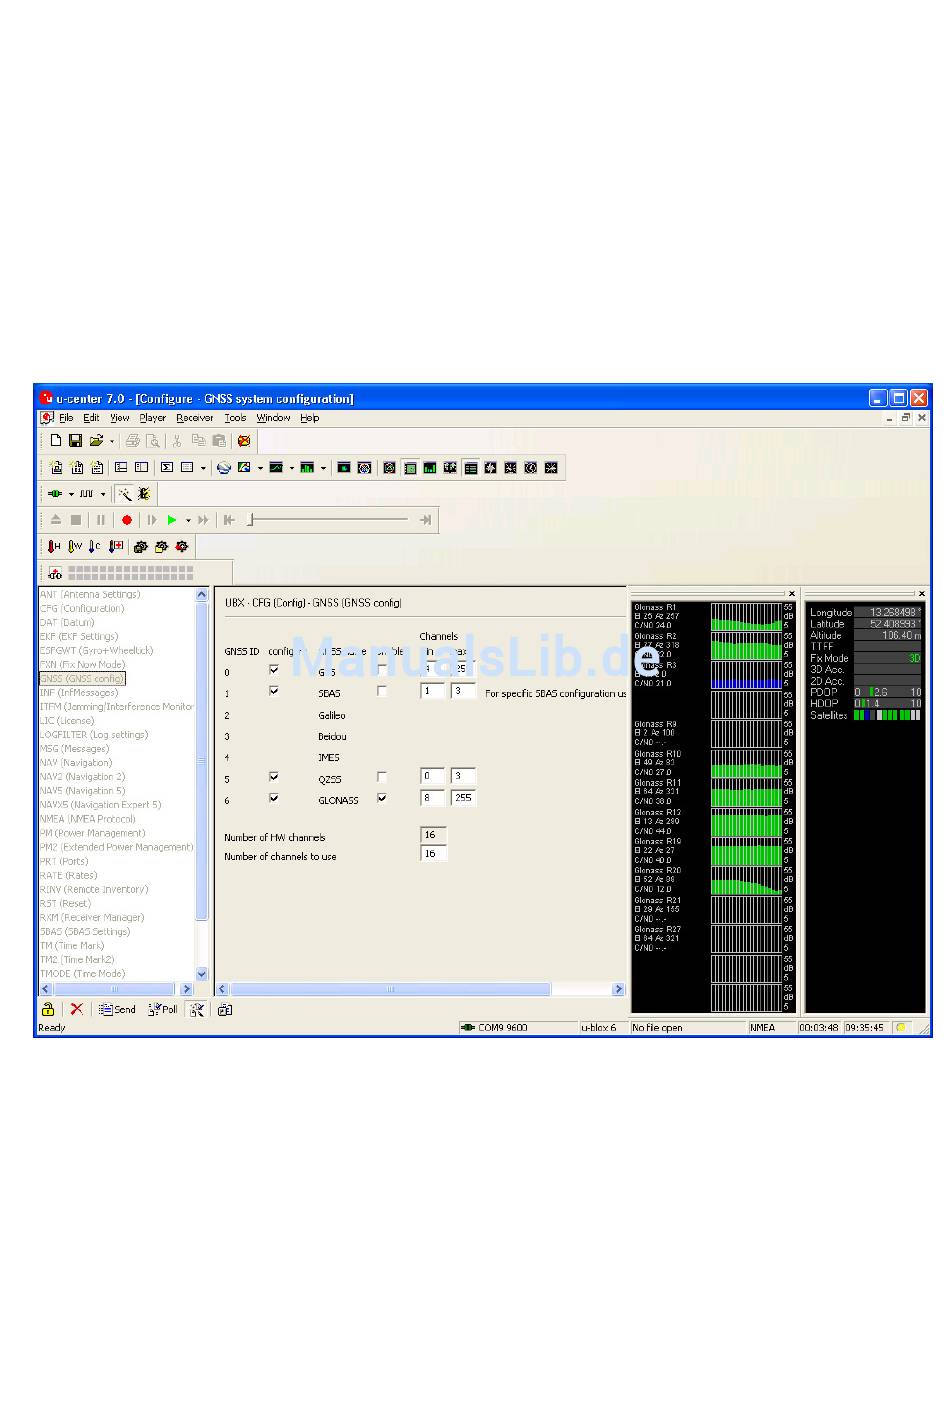Open the dropdown arrow beside the baudrate icon
950x1420 pixels.
coord(103,494)
